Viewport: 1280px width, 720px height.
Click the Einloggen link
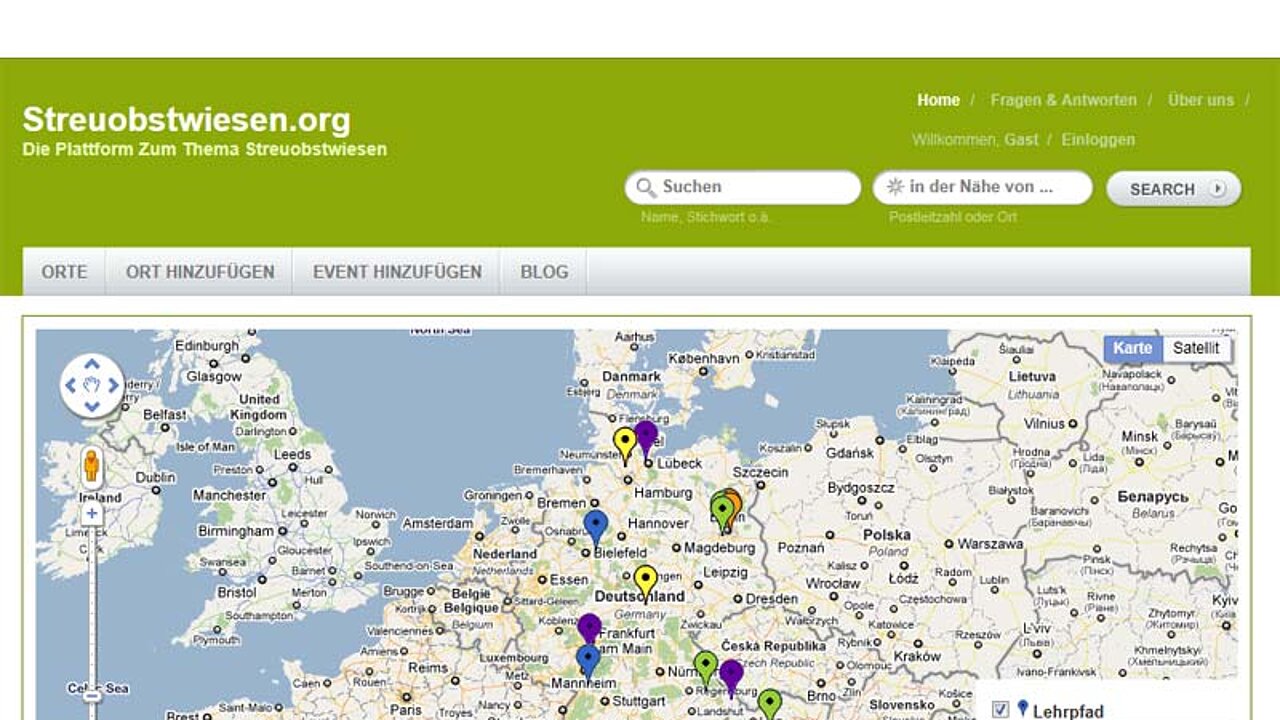click(x=1098, y=140)
